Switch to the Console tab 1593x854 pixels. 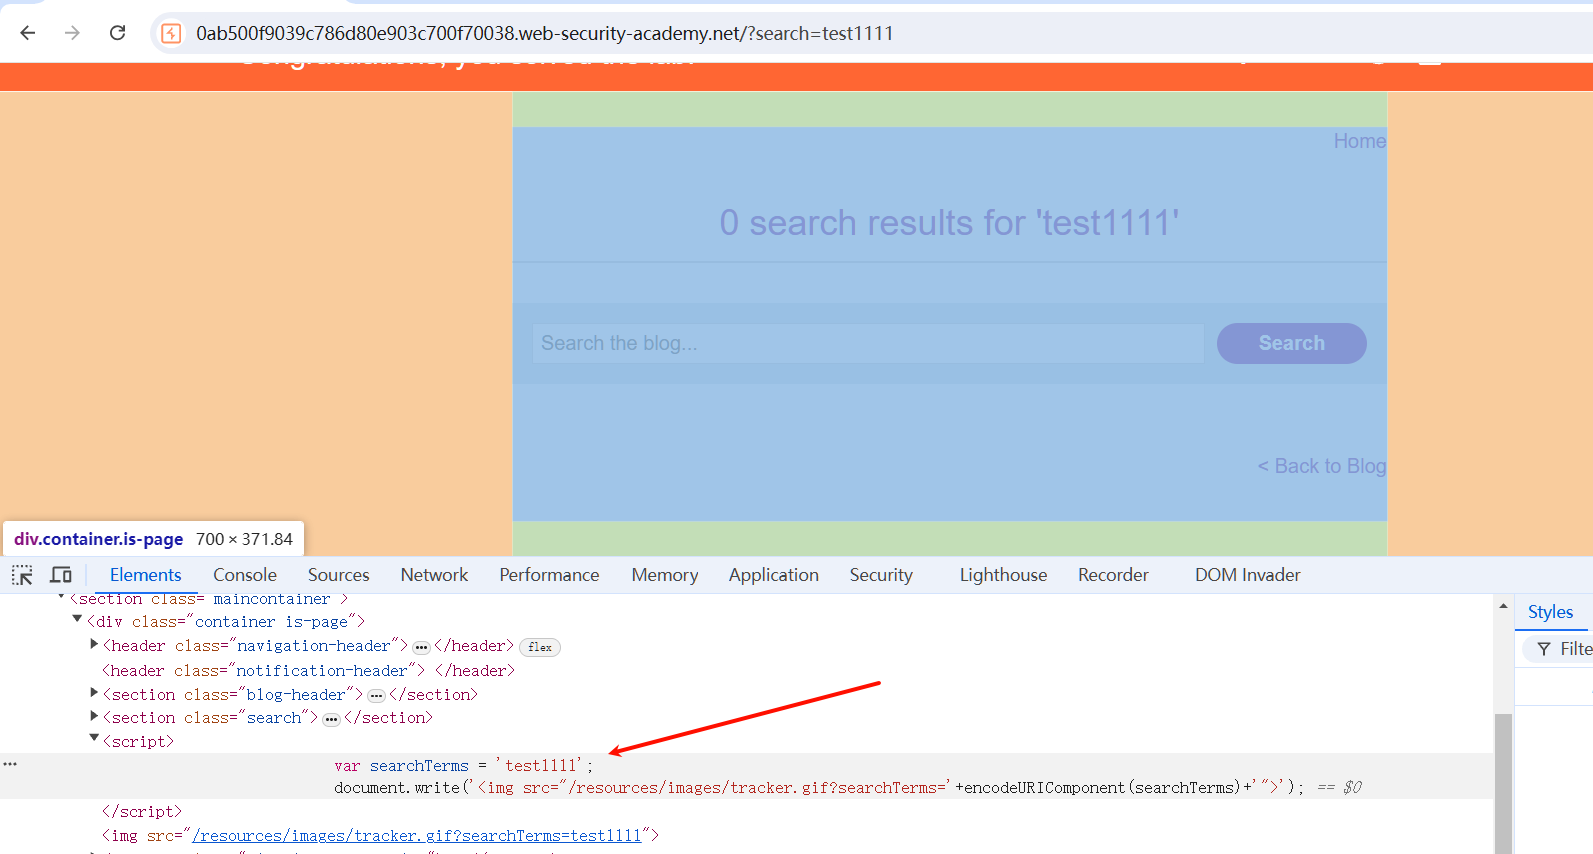245,575
